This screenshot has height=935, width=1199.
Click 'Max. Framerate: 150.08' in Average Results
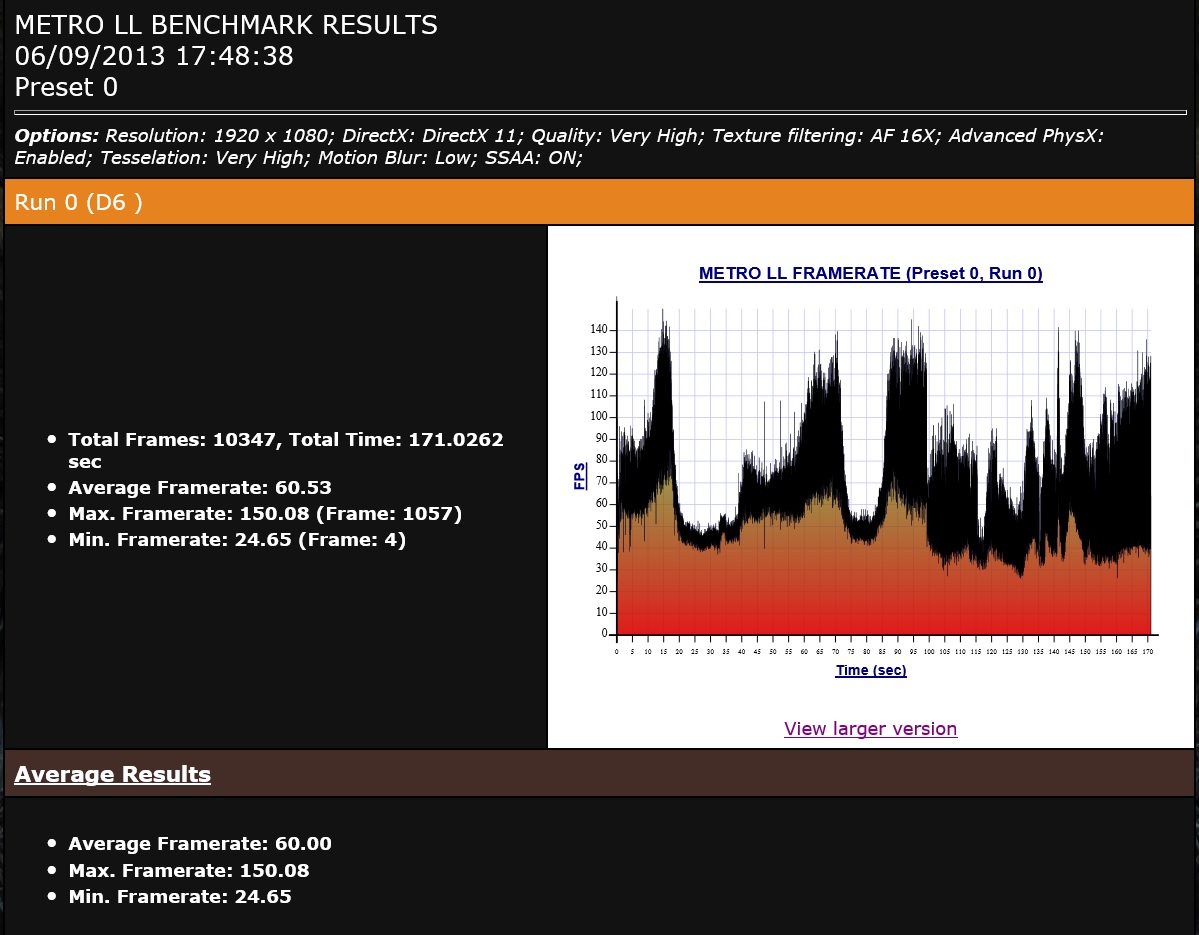pos(189,871)
